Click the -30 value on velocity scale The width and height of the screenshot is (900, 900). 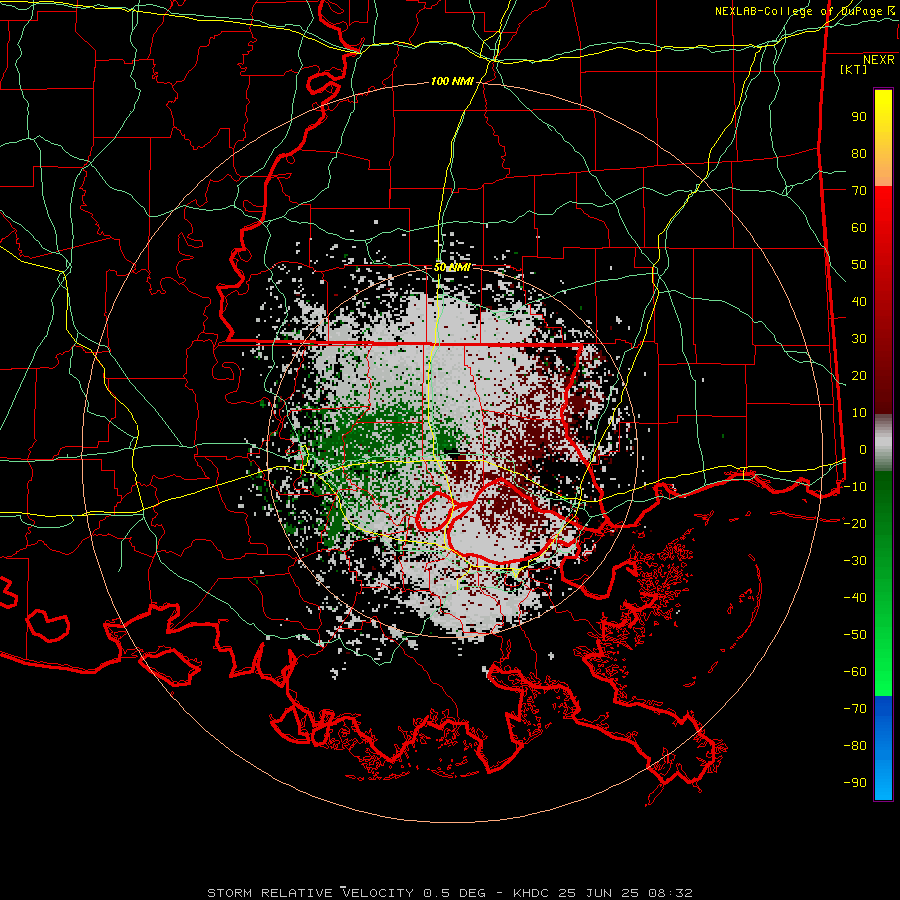point(855,561)
